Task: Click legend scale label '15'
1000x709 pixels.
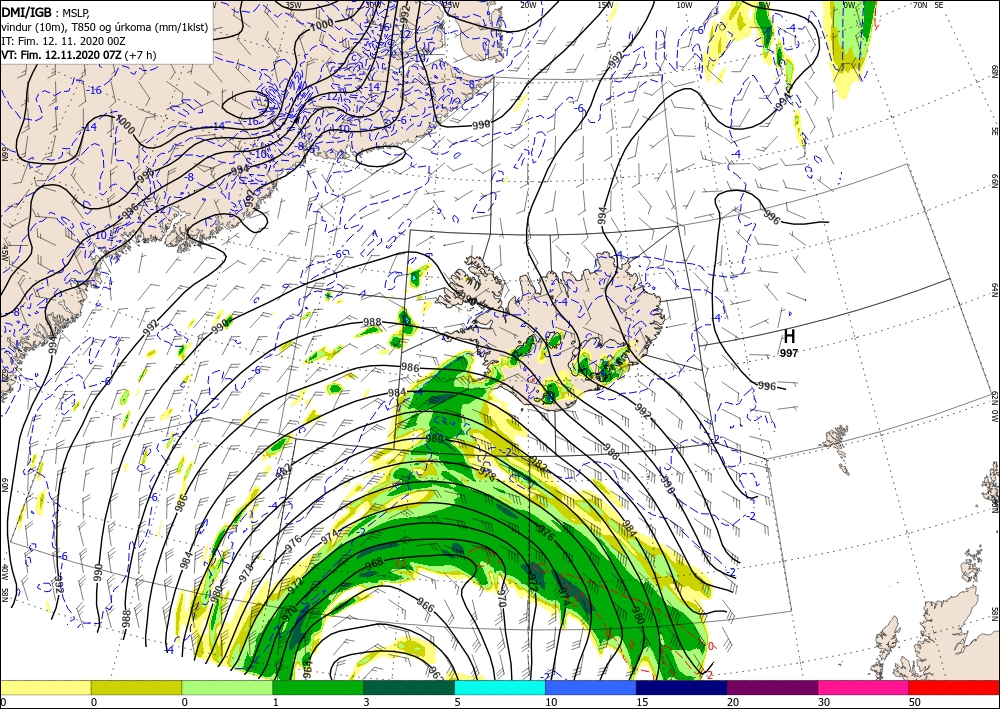Action: 642,702
